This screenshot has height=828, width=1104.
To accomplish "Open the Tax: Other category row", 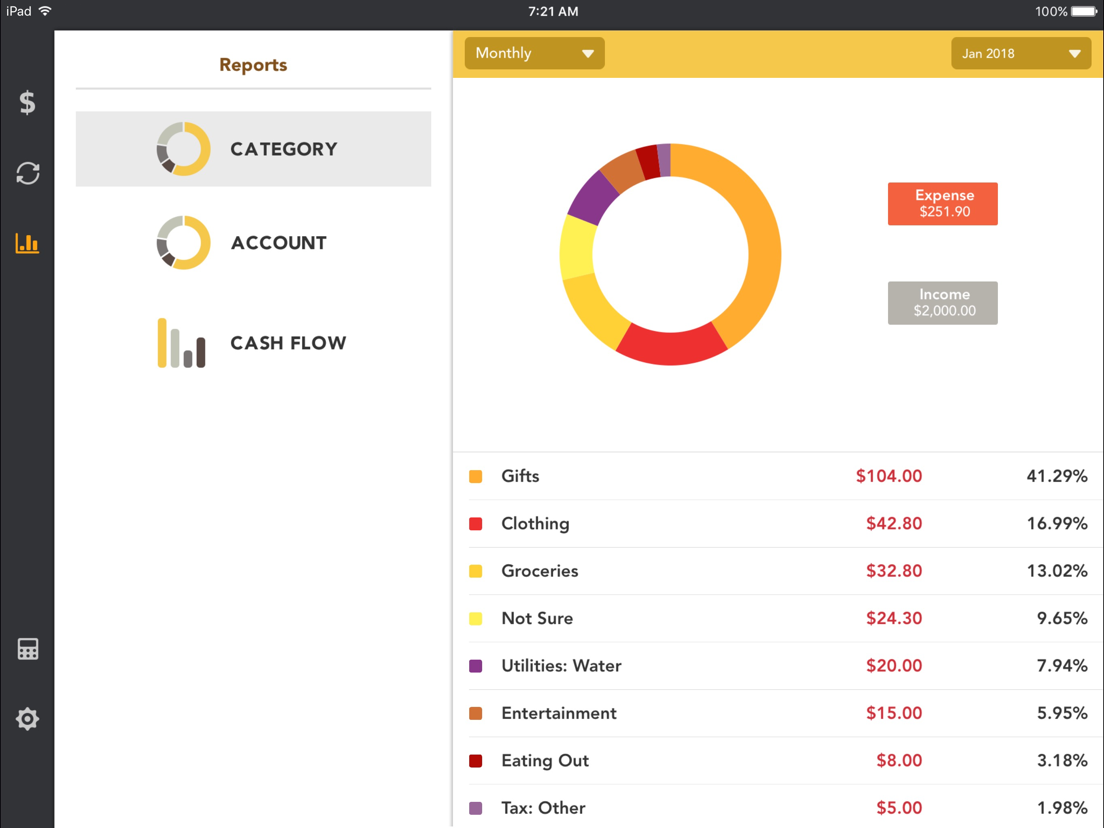I will (778, 808).
